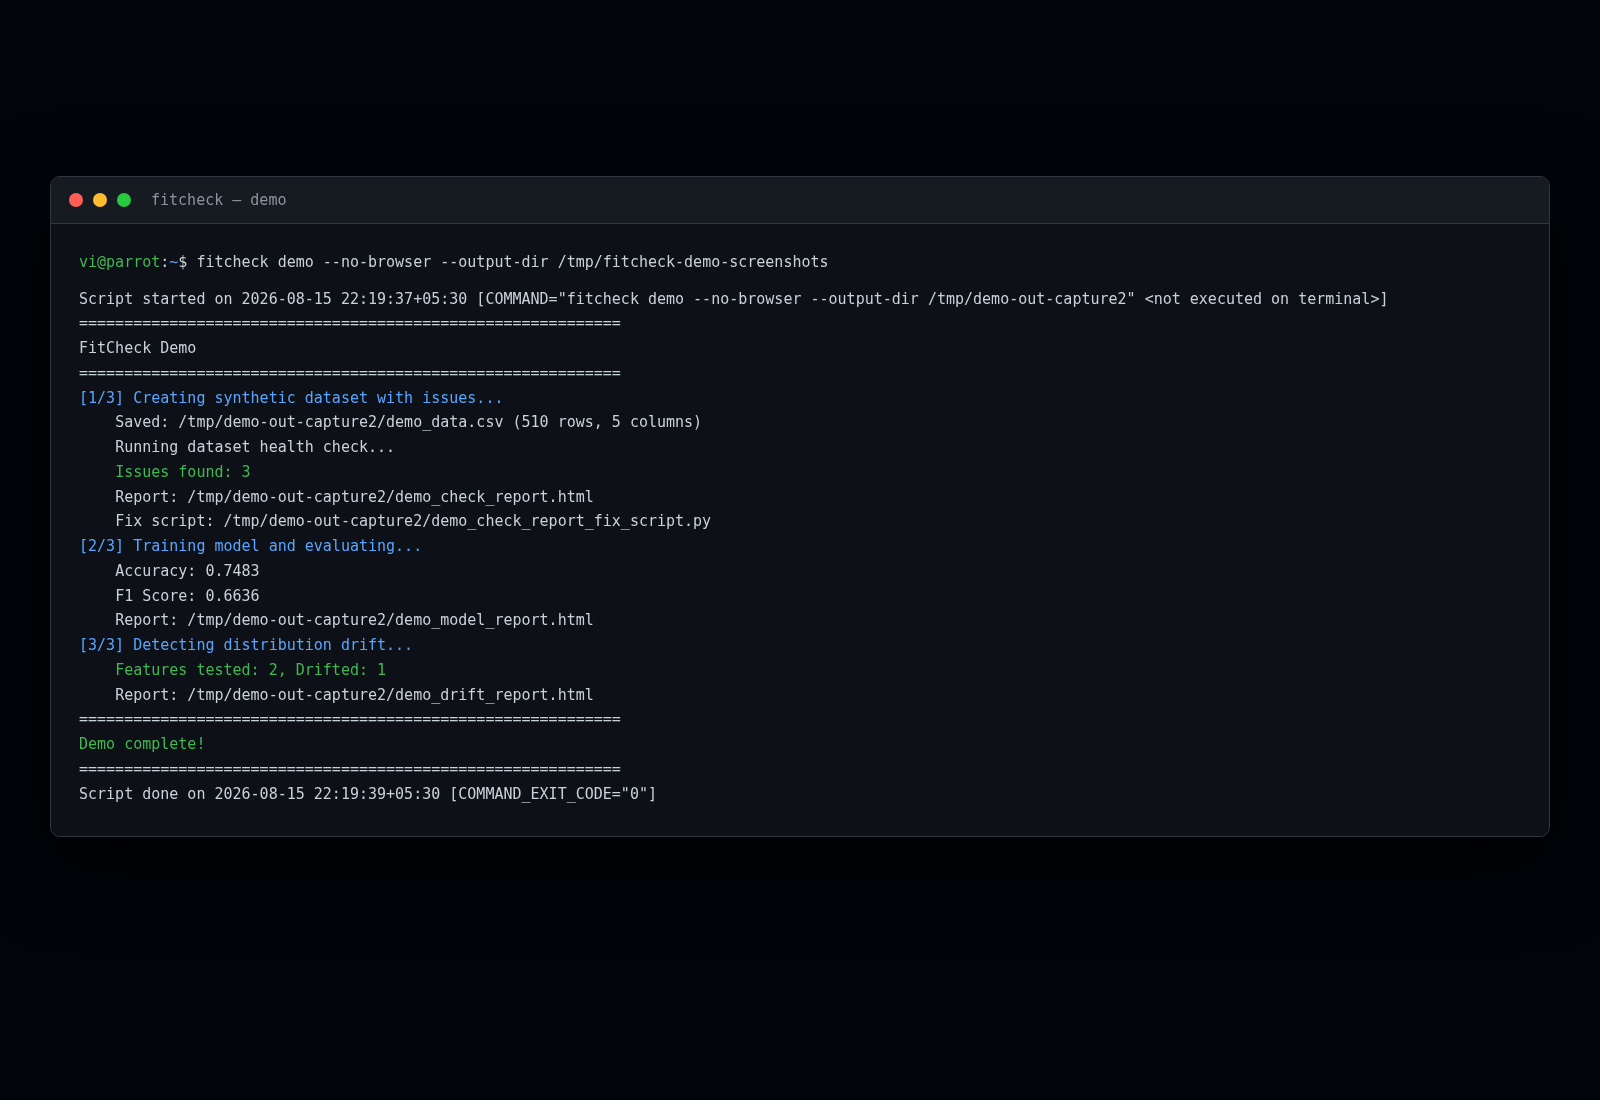Click the "Script done on 2026-08-15" line
This screenshot has width=1600, height=1100.
[368, 794]
